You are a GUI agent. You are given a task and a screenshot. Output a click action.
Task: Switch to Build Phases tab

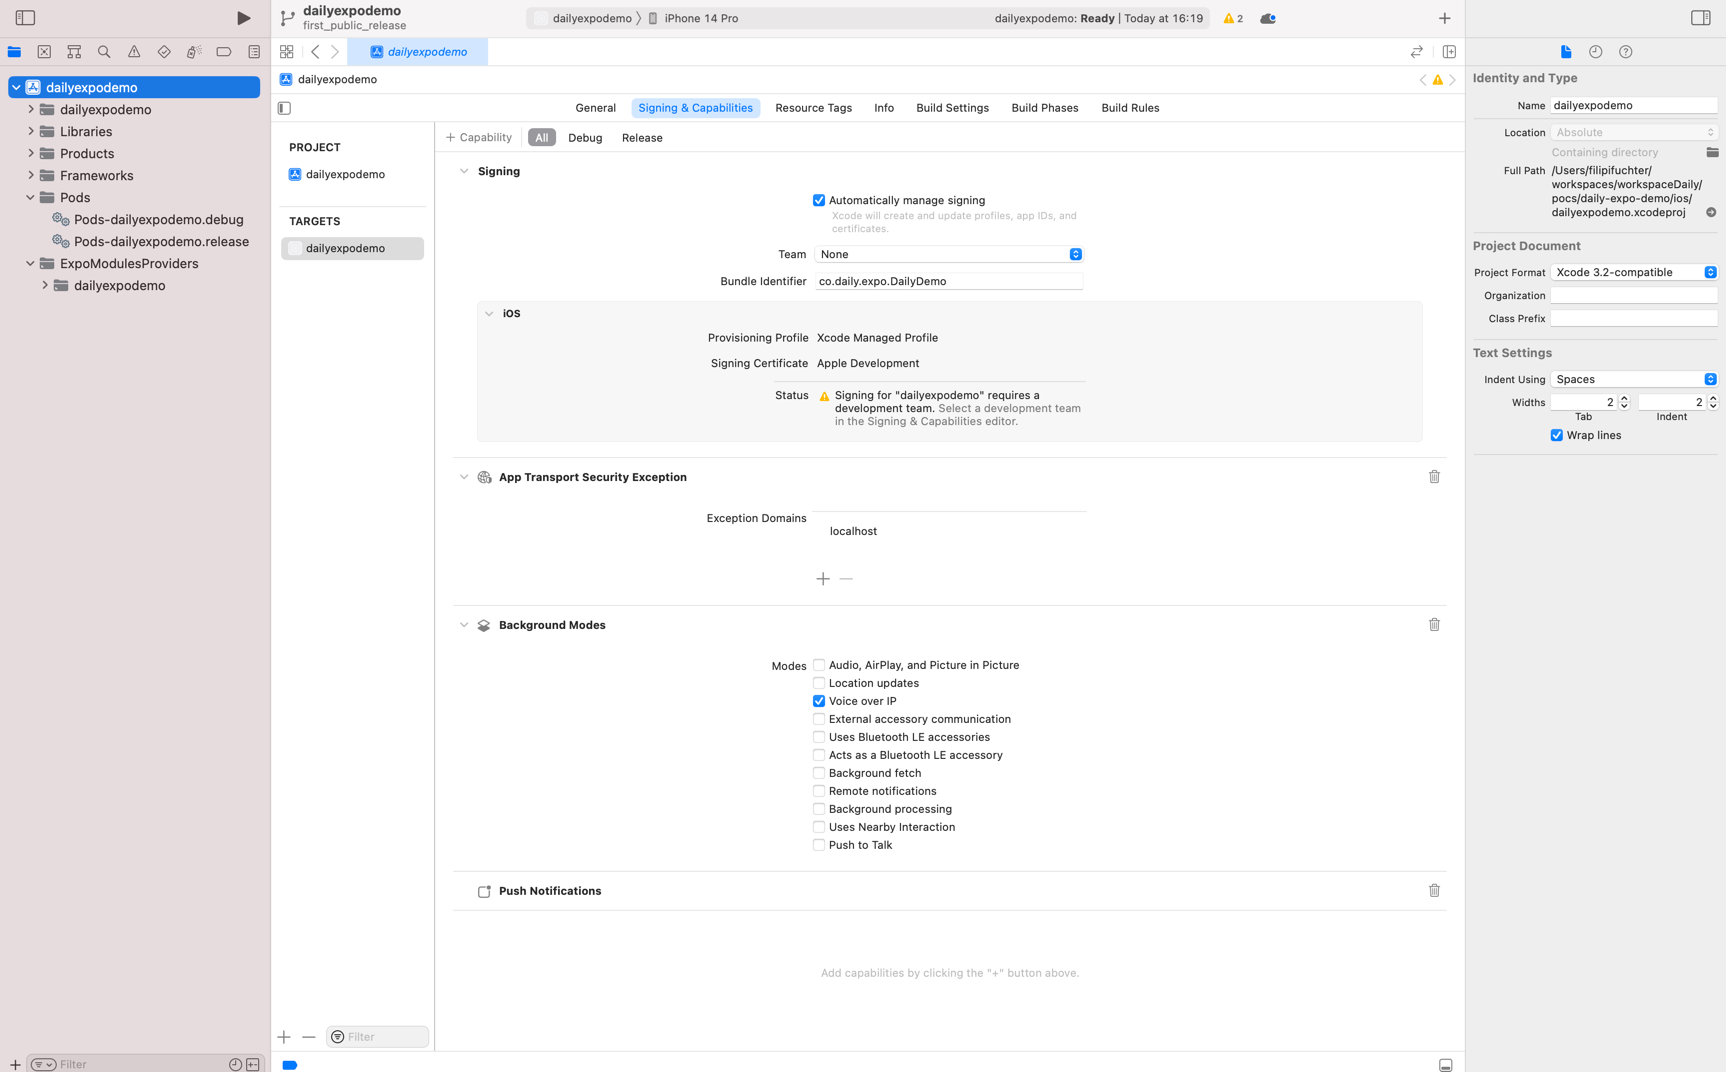click(1044, 108)
